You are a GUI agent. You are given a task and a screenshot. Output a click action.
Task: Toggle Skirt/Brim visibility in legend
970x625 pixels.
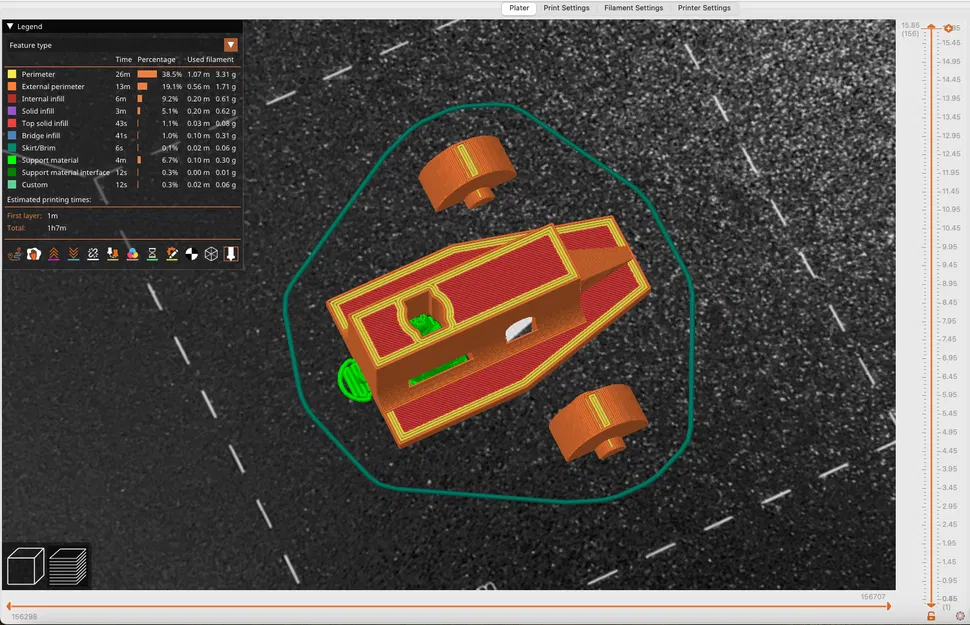(x=122, y=148)
